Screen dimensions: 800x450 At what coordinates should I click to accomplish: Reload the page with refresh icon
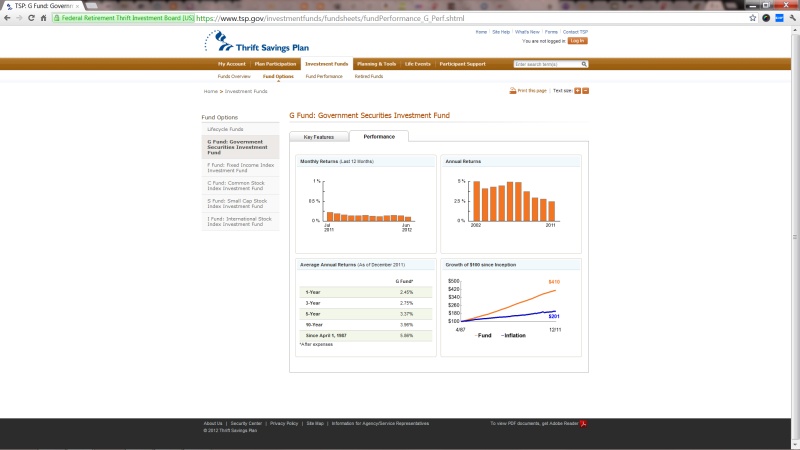(31, 18)
